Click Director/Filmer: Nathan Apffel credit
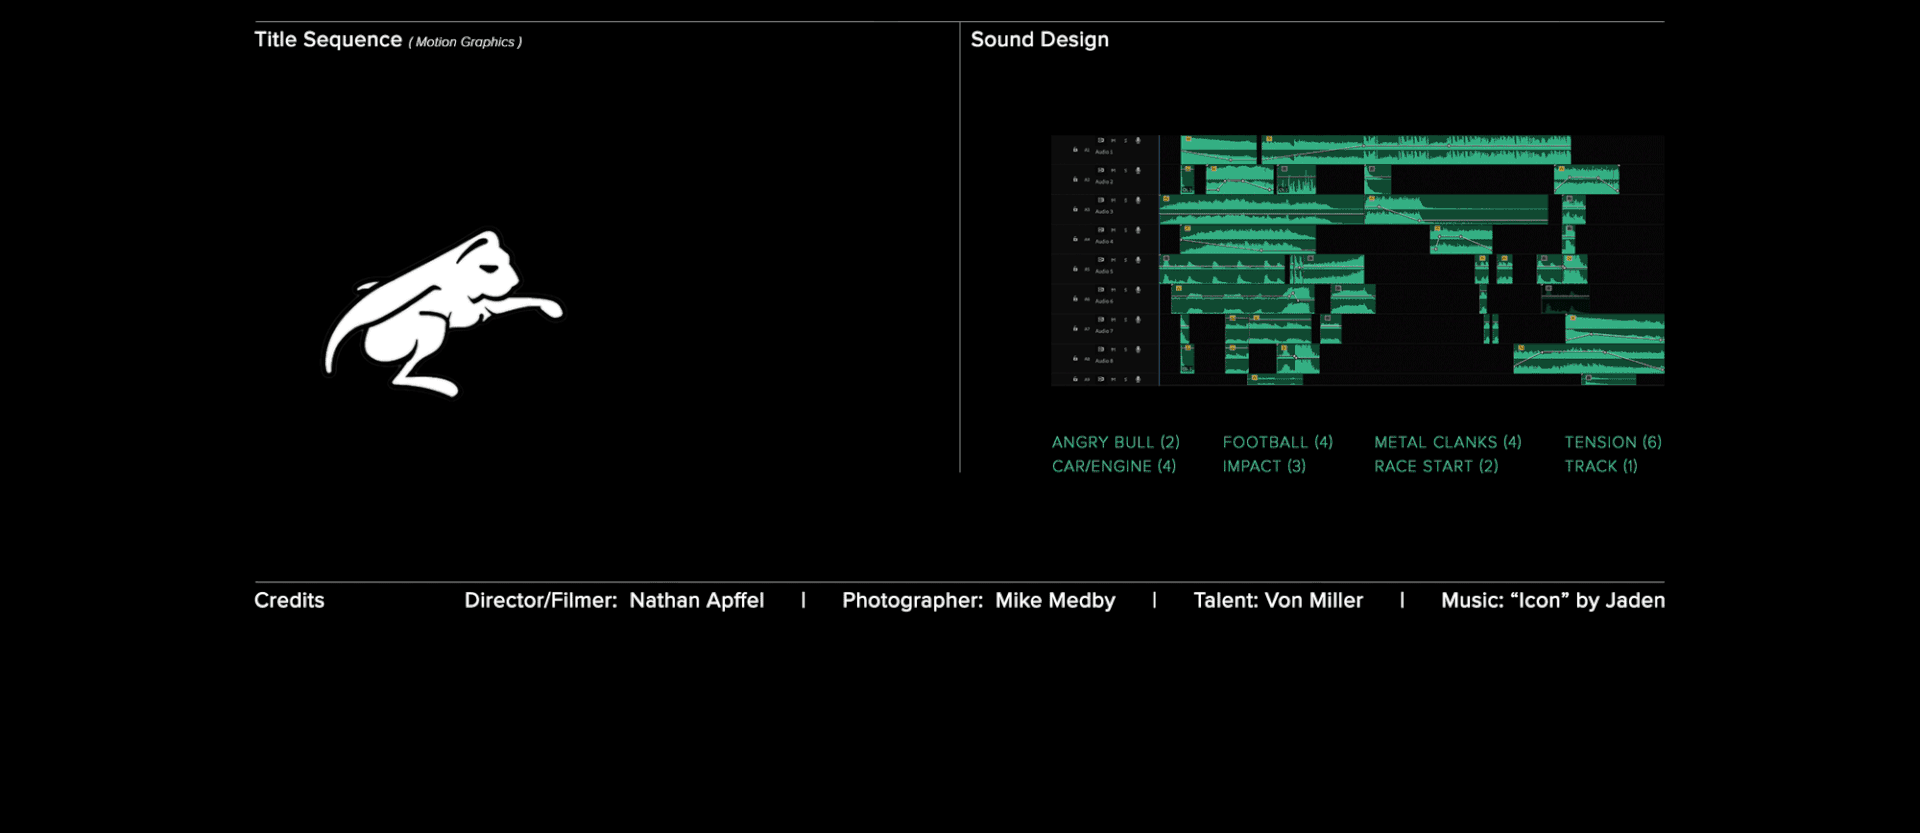 point(614,600)
